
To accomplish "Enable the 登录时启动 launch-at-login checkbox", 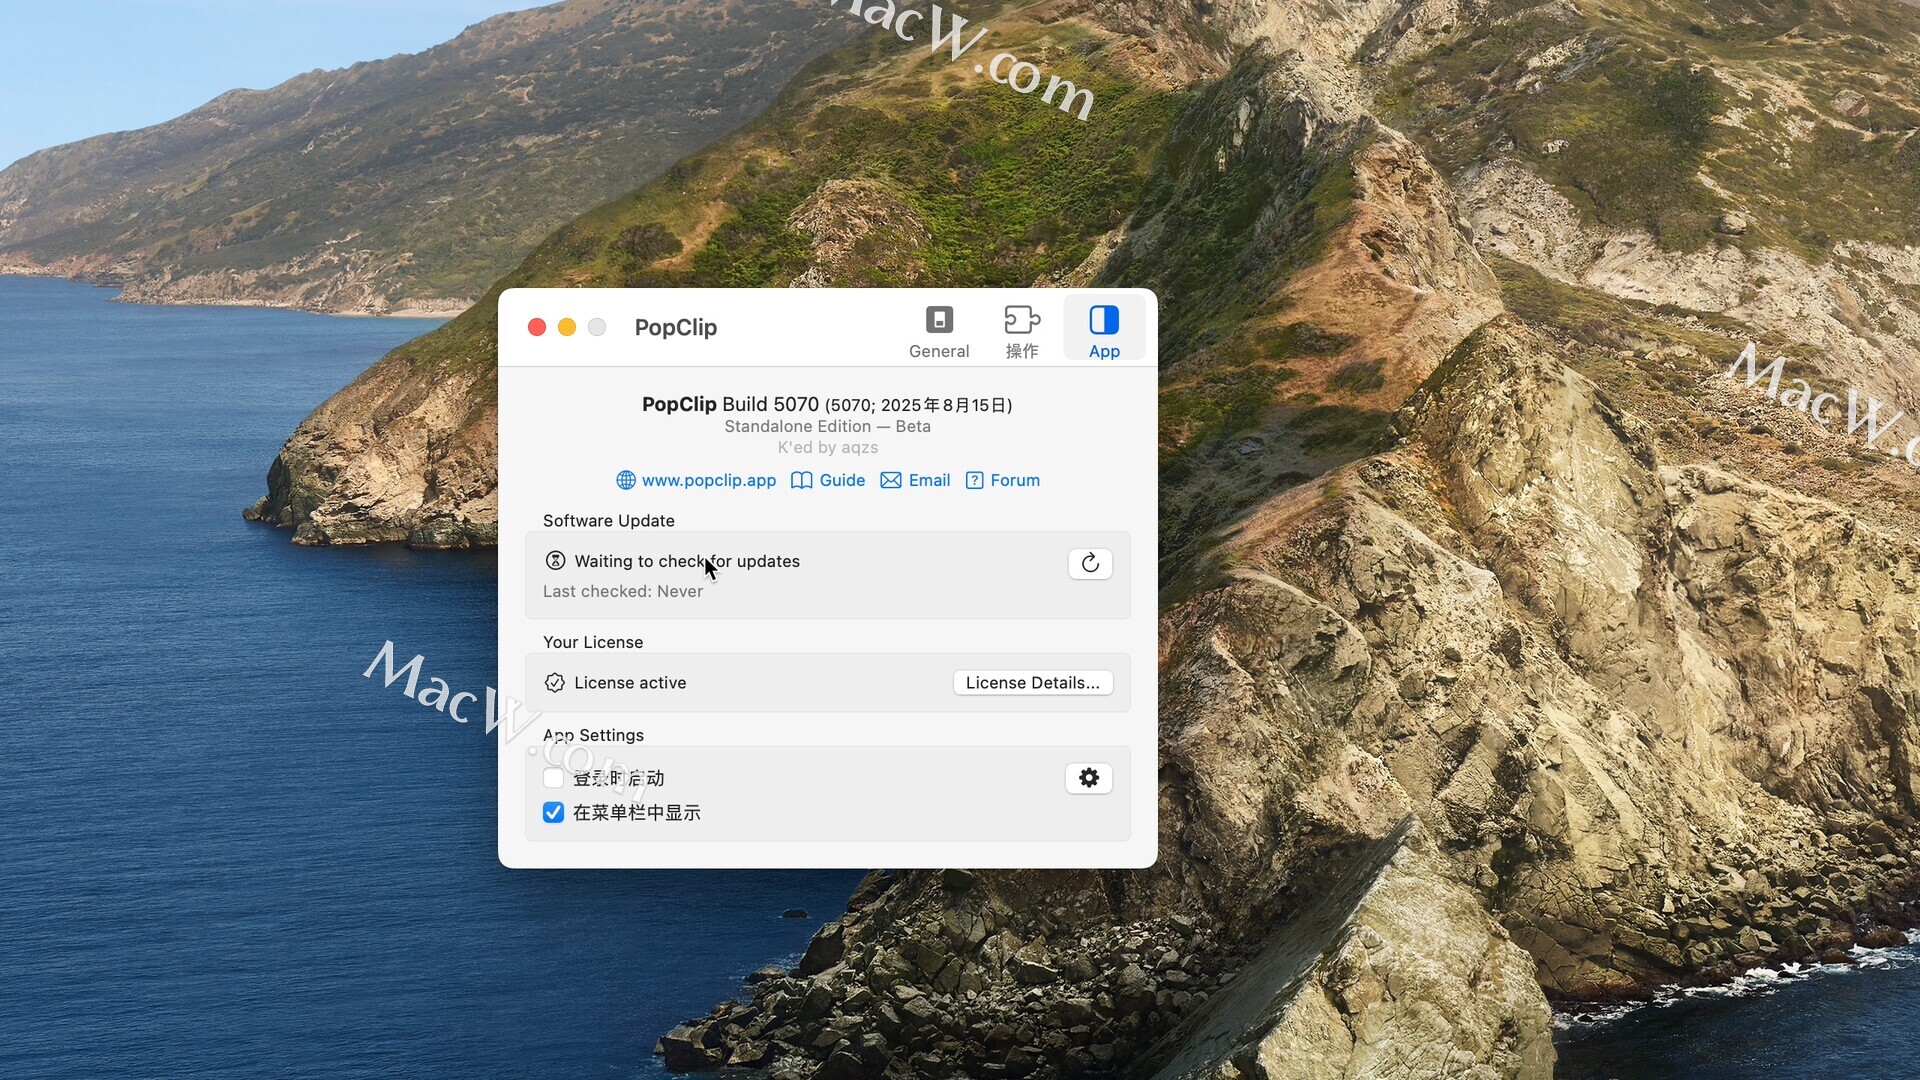I will 553,778.
